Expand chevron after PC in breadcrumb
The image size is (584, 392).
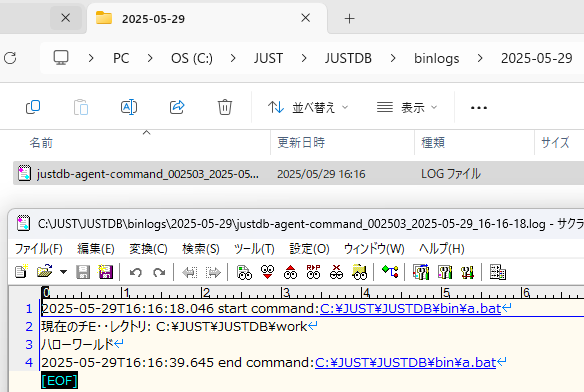pos(150,58)
